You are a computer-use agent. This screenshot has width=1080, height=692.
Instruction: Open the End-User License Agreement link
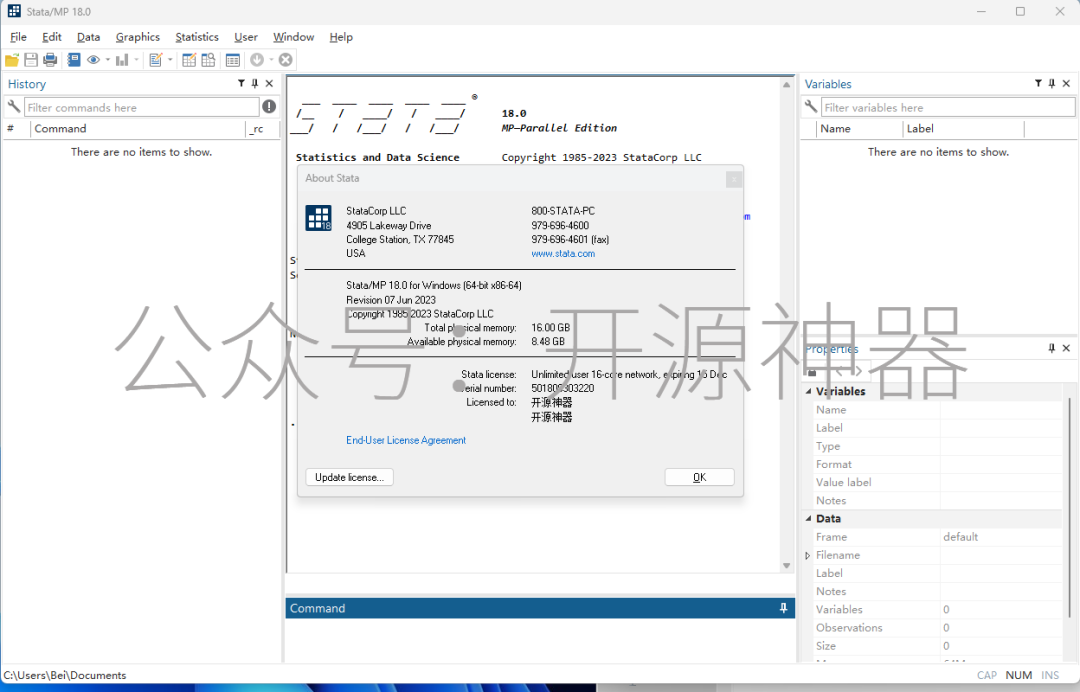[406, 440]
